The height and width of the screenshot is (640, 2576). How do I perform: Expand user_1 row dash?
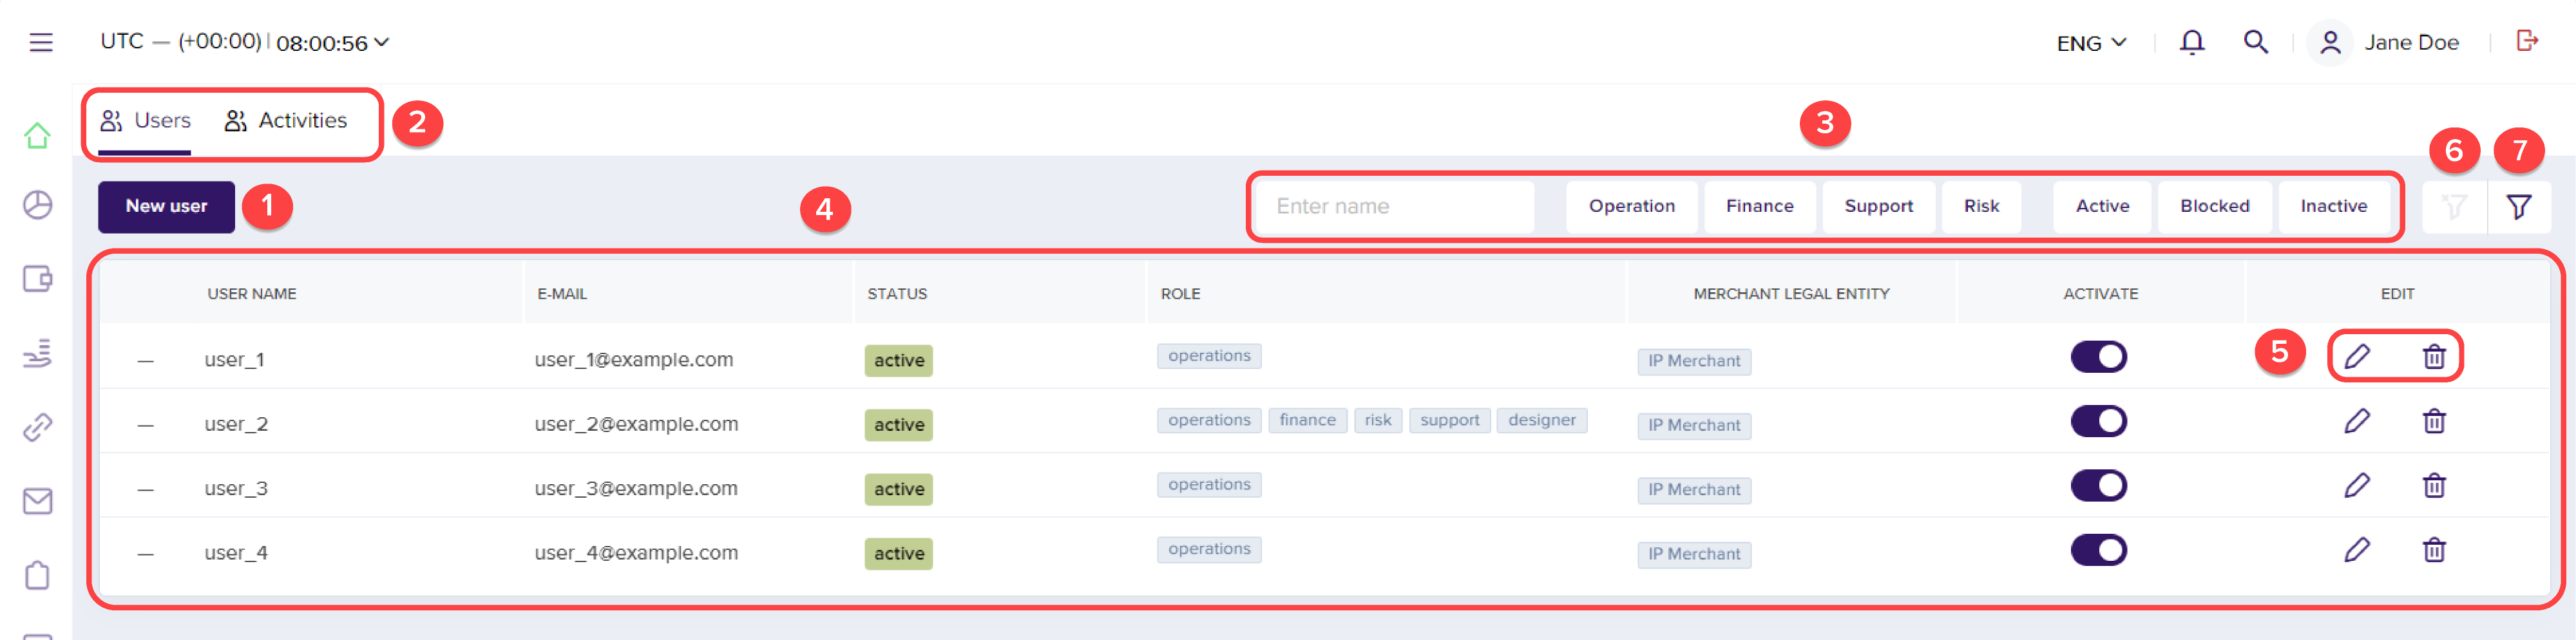(146, 360)
